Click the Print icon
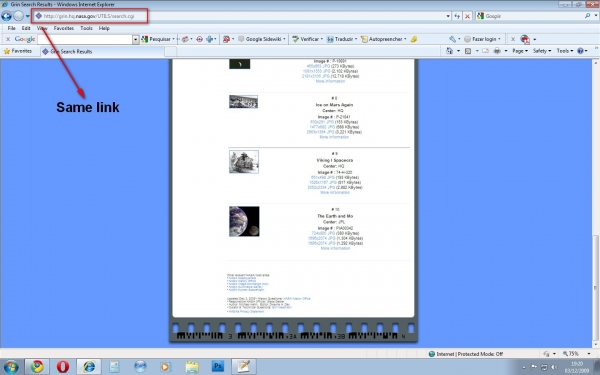 [497, 51]
